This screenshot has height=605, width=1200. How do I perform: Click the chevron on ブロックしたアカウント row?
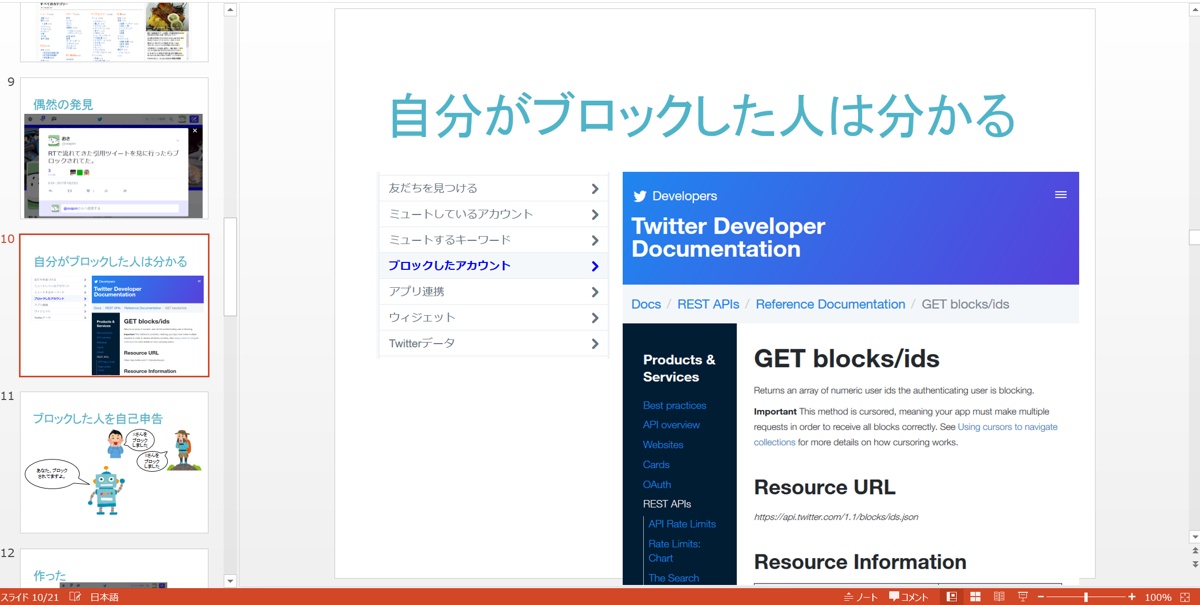pos(595,266)
